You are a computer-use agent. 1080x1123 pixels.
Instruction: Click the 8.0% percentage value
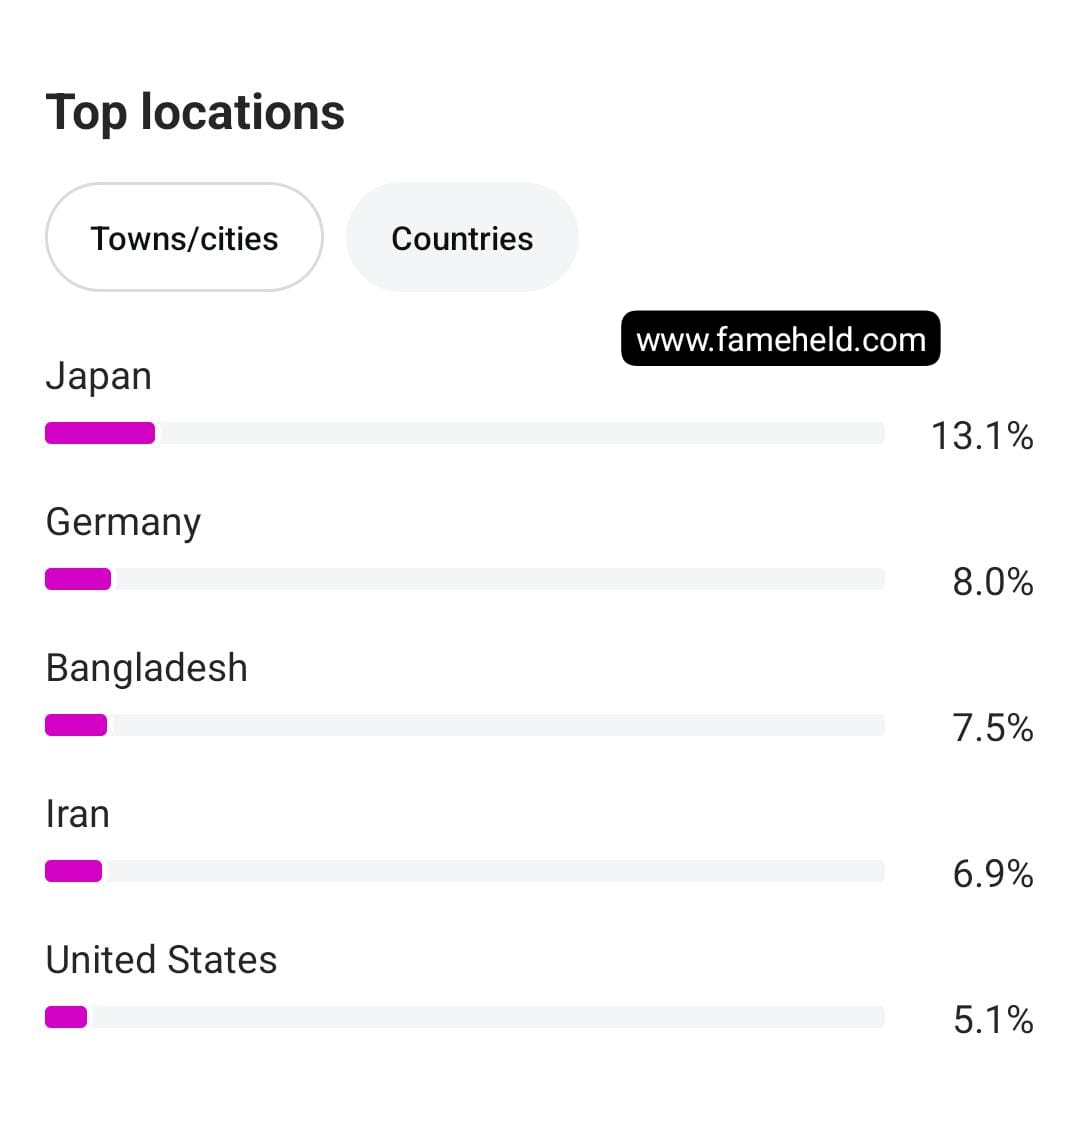[x=992, y=582]
